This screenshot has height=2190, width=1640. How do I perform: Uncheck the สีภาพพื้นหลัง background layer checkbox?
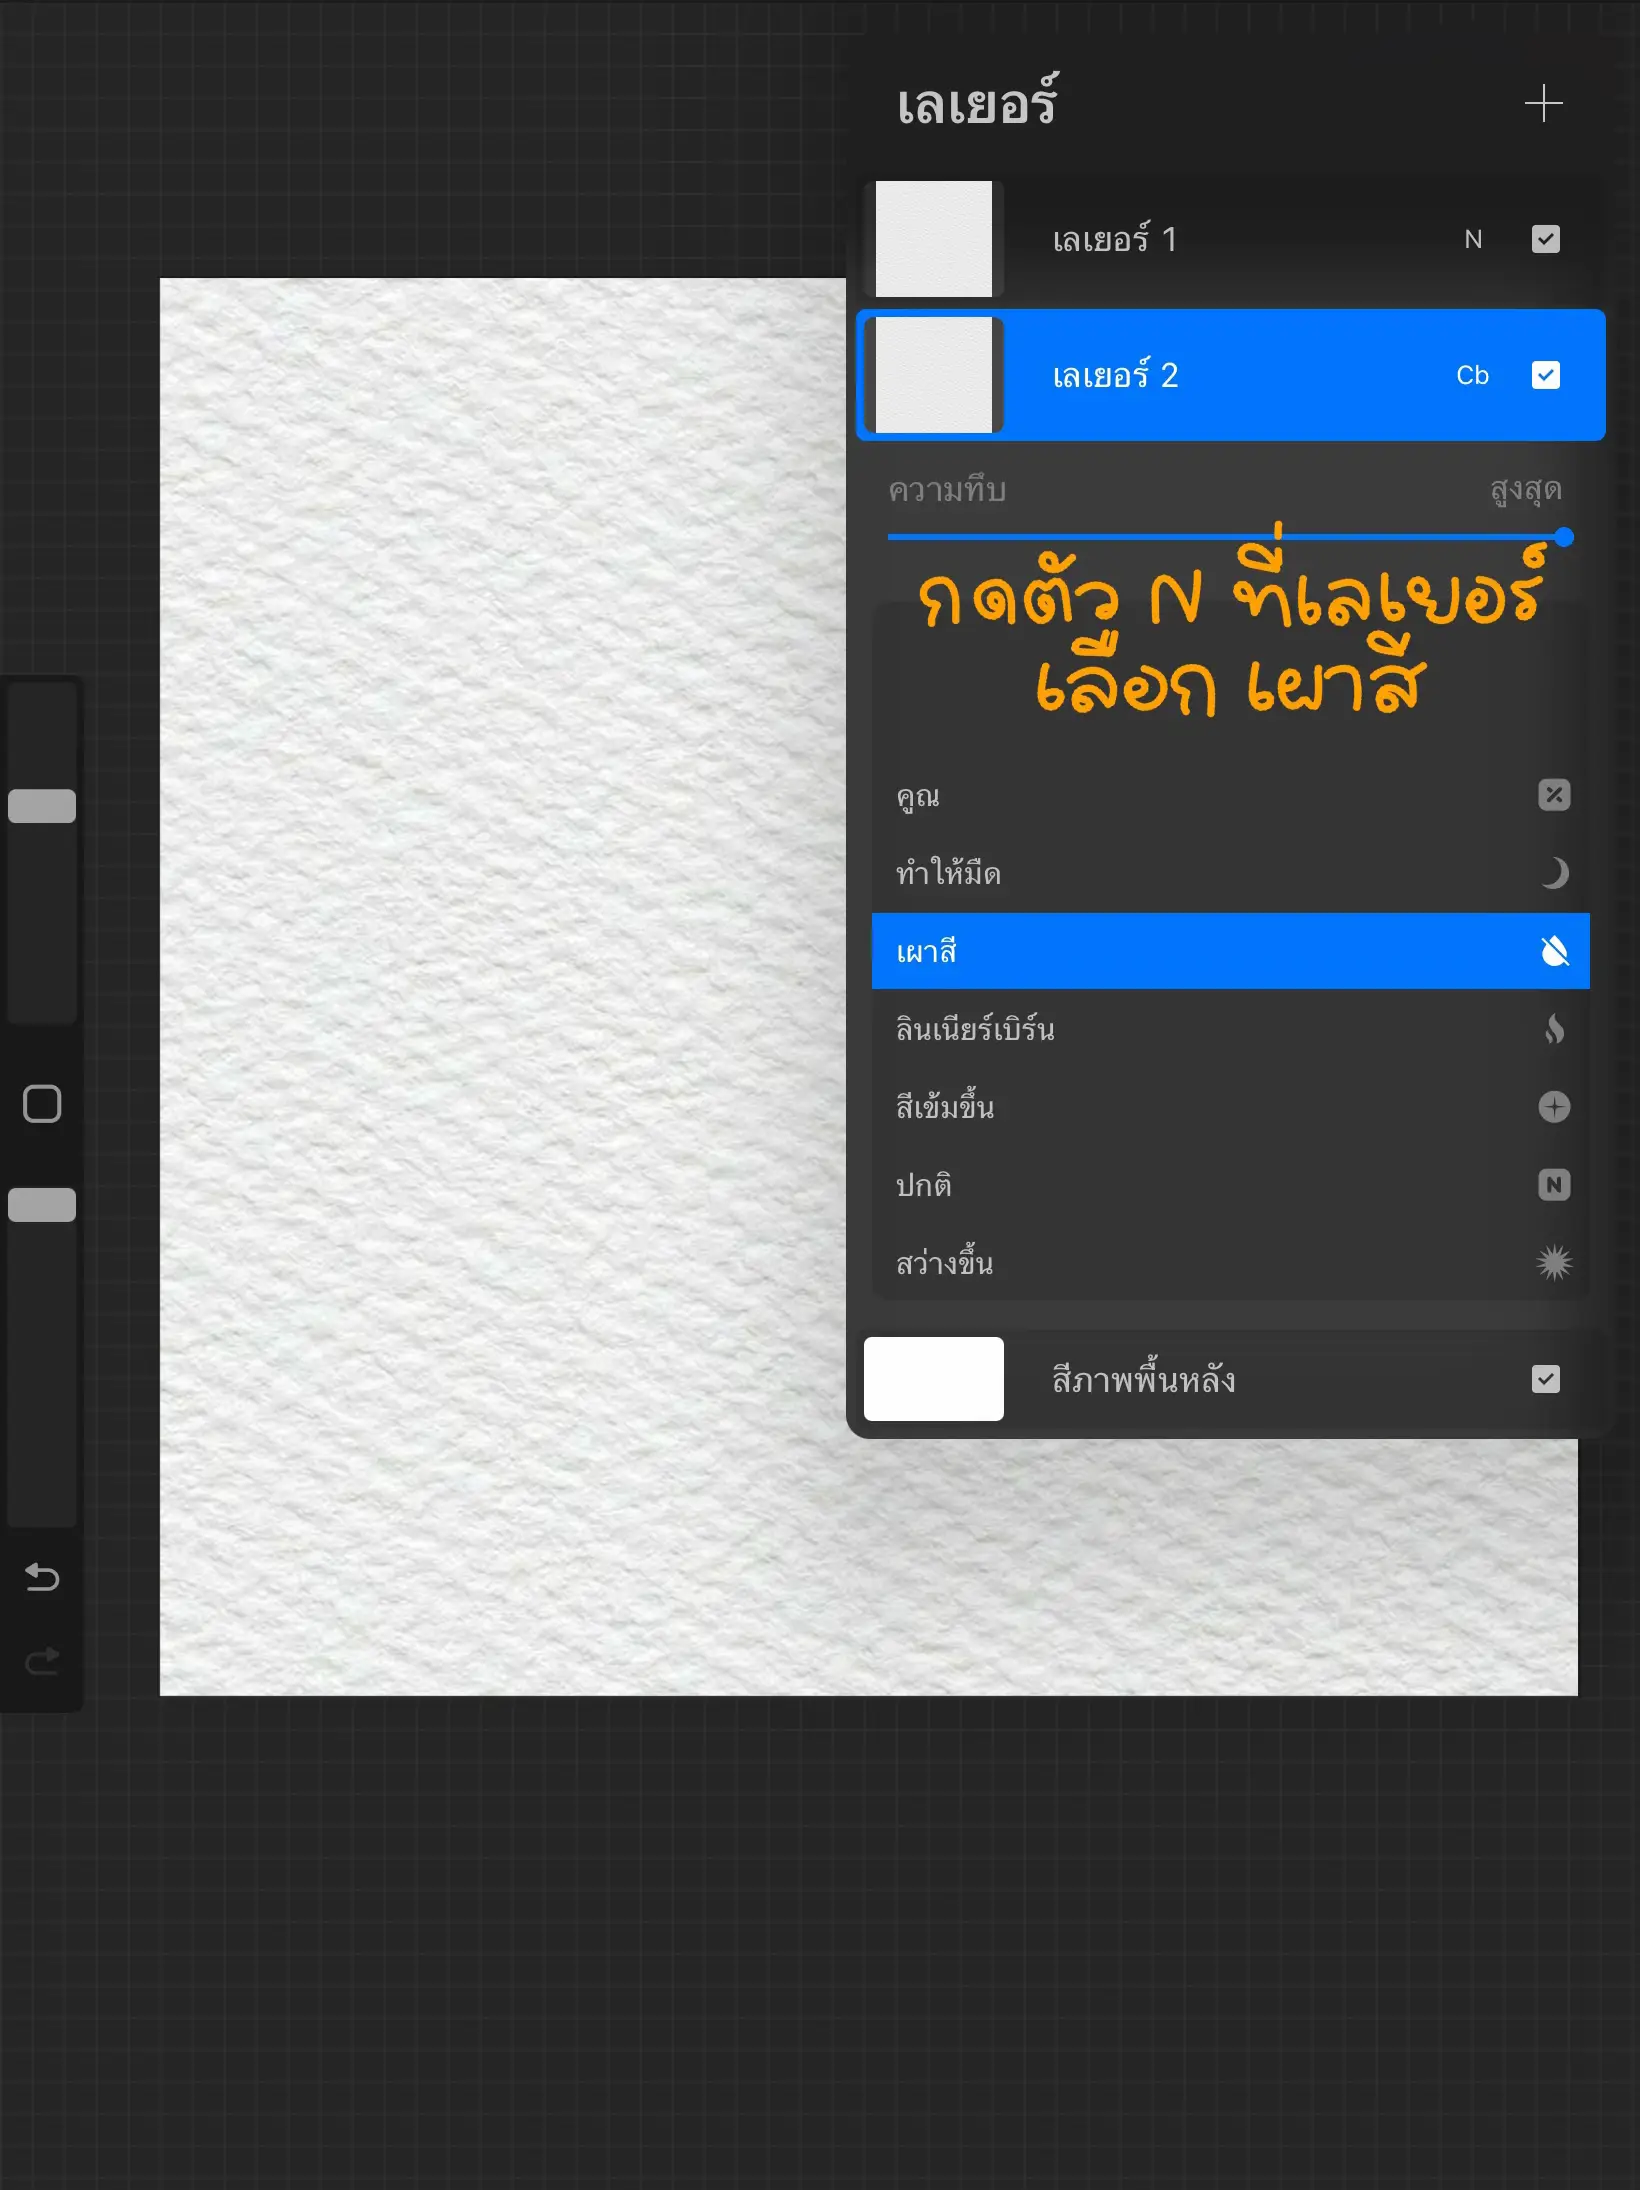tap(1545, 1380)
